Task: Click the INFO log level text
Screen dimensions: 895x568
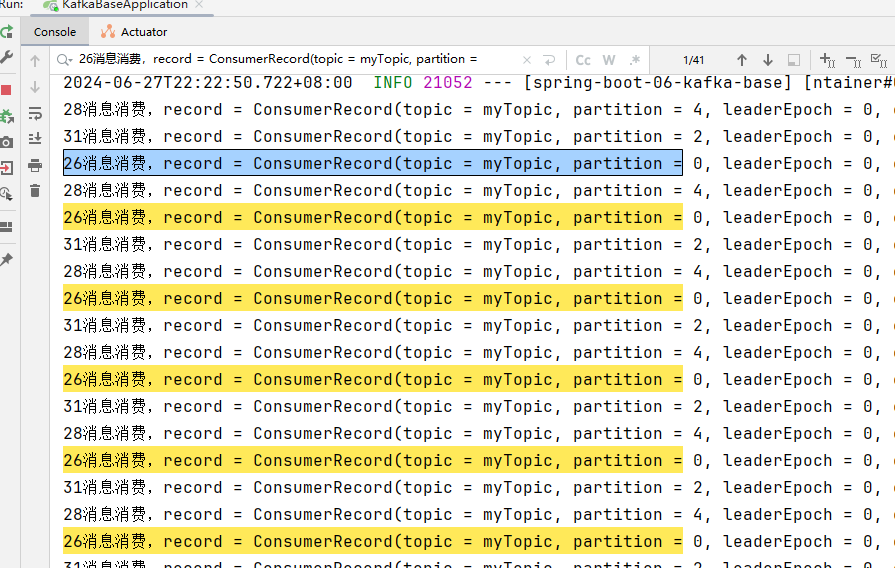Action: [393, 83]
